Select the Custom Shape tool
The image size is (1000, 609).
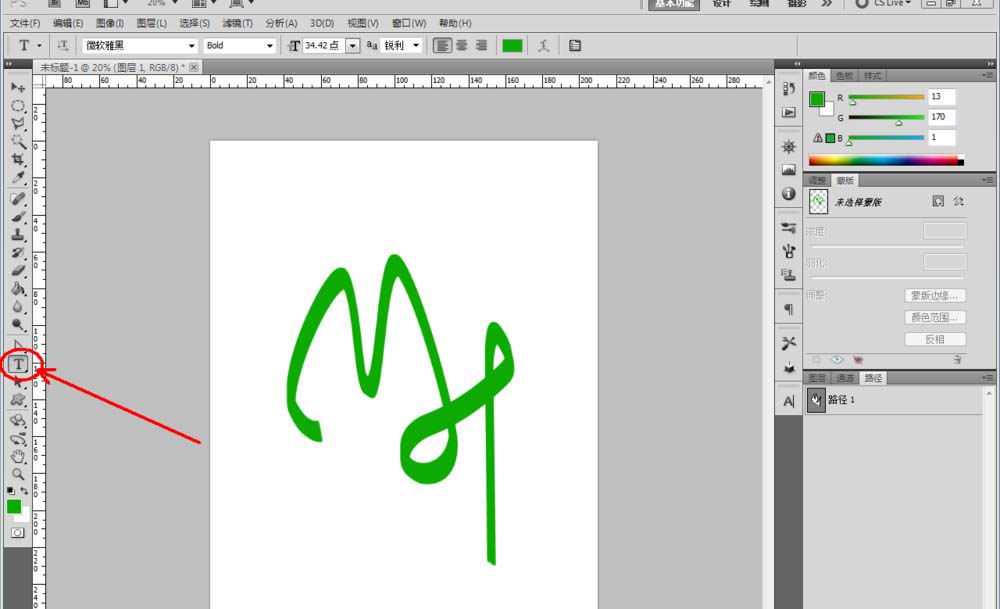[18, 400]
